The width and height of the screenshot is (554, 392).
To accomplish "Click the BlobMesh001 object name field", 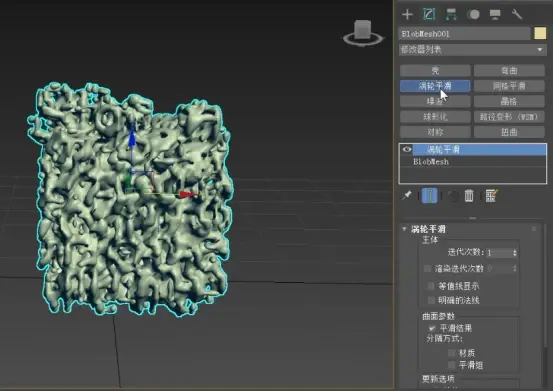I will point(465,34).
